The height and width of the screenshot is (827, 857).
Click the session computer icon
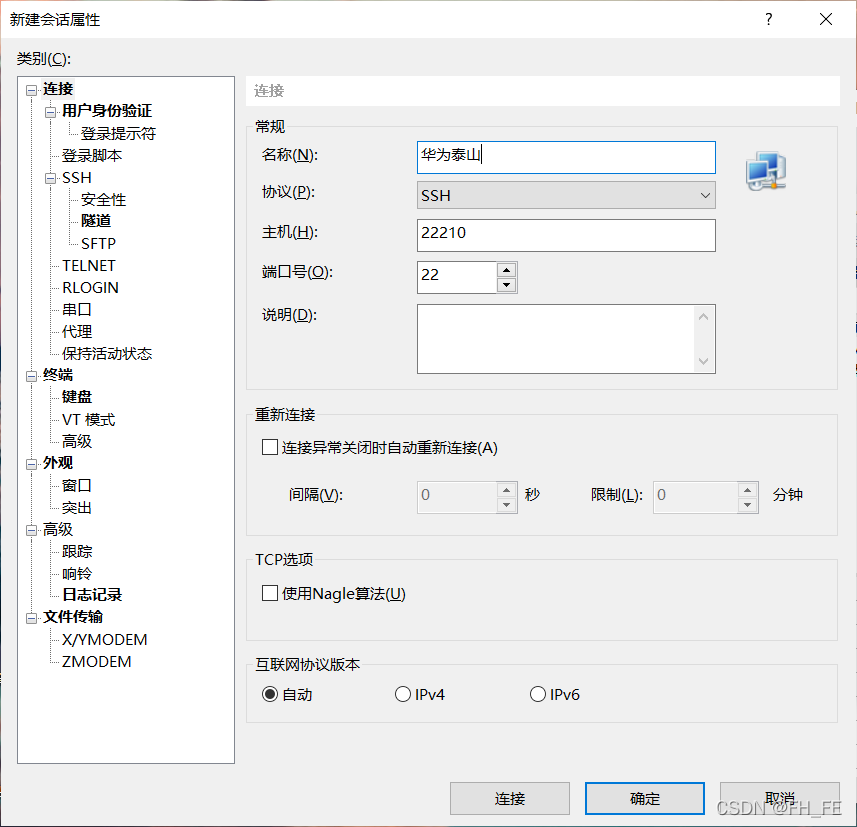766,171
